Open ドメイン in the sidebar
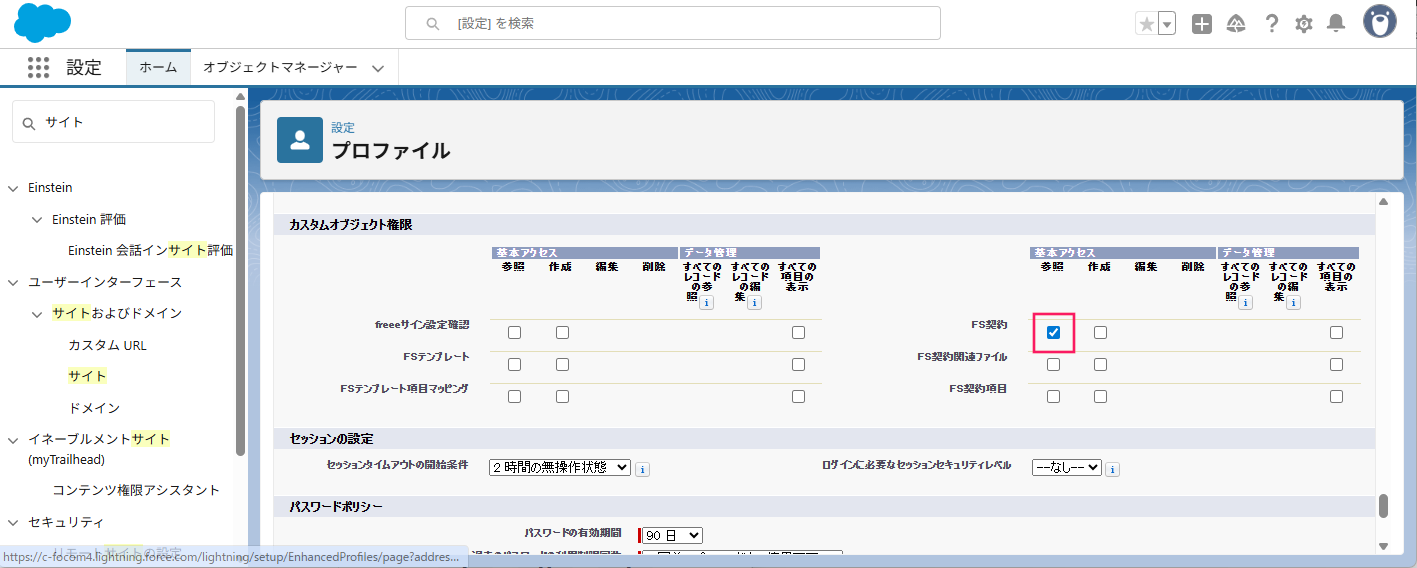1417x568 pixels. coord(94,408)
